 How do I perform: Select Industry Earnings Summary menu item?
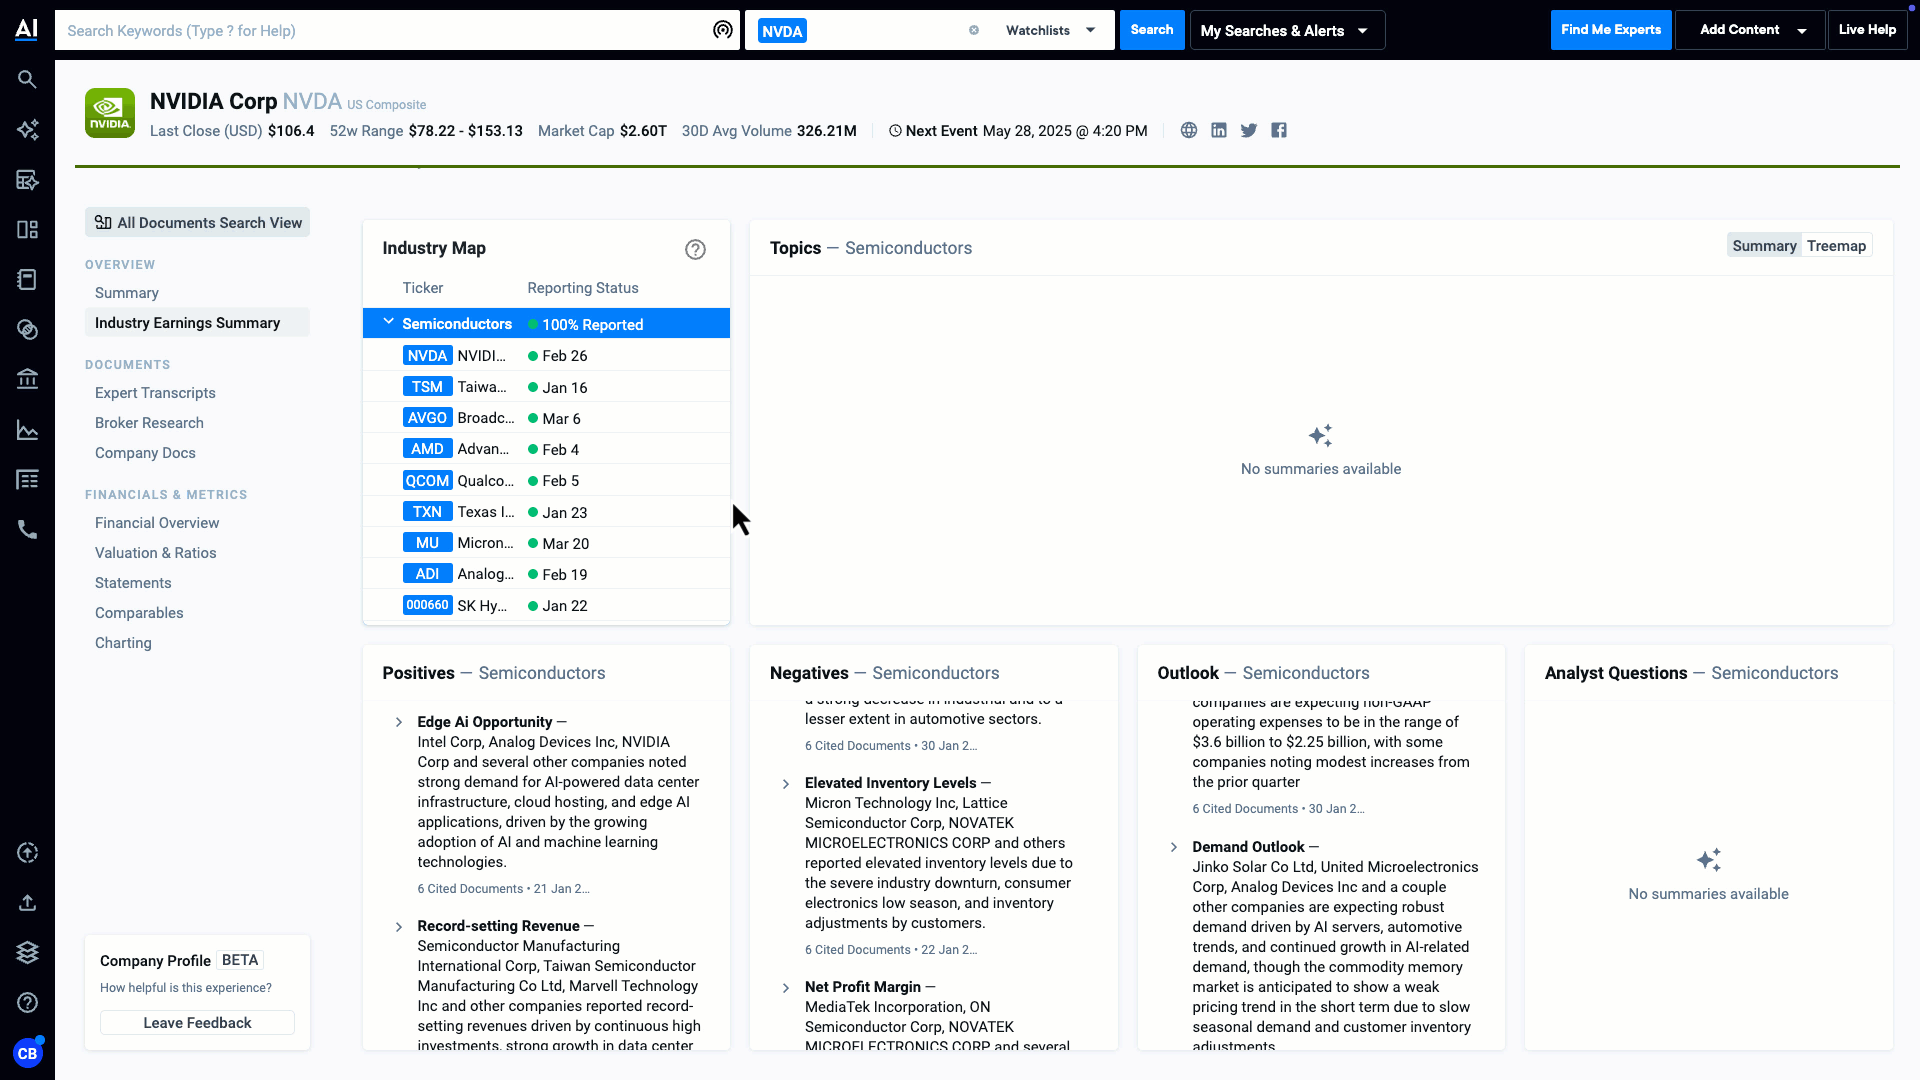[197, 322]
